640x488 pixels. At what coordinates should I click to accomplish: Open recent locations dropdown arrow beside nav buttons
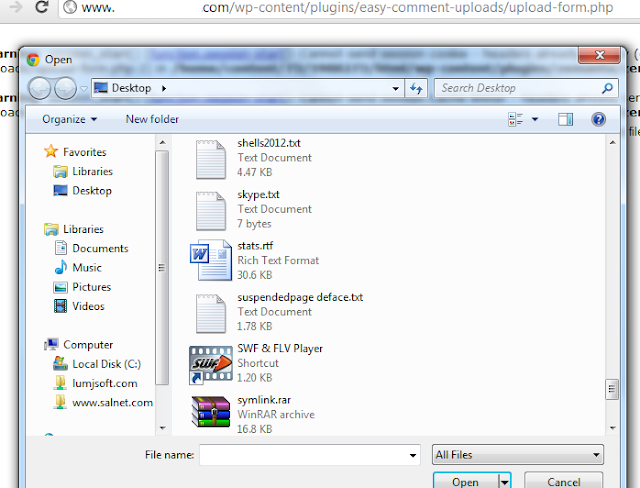click(84, 88)
